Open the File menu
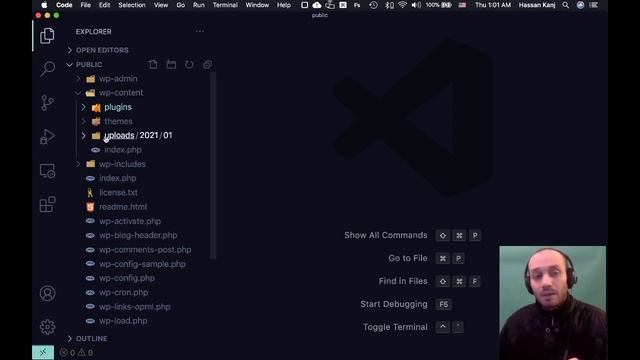The width and height of the screenshot is (640, 360). click(86, 5)
